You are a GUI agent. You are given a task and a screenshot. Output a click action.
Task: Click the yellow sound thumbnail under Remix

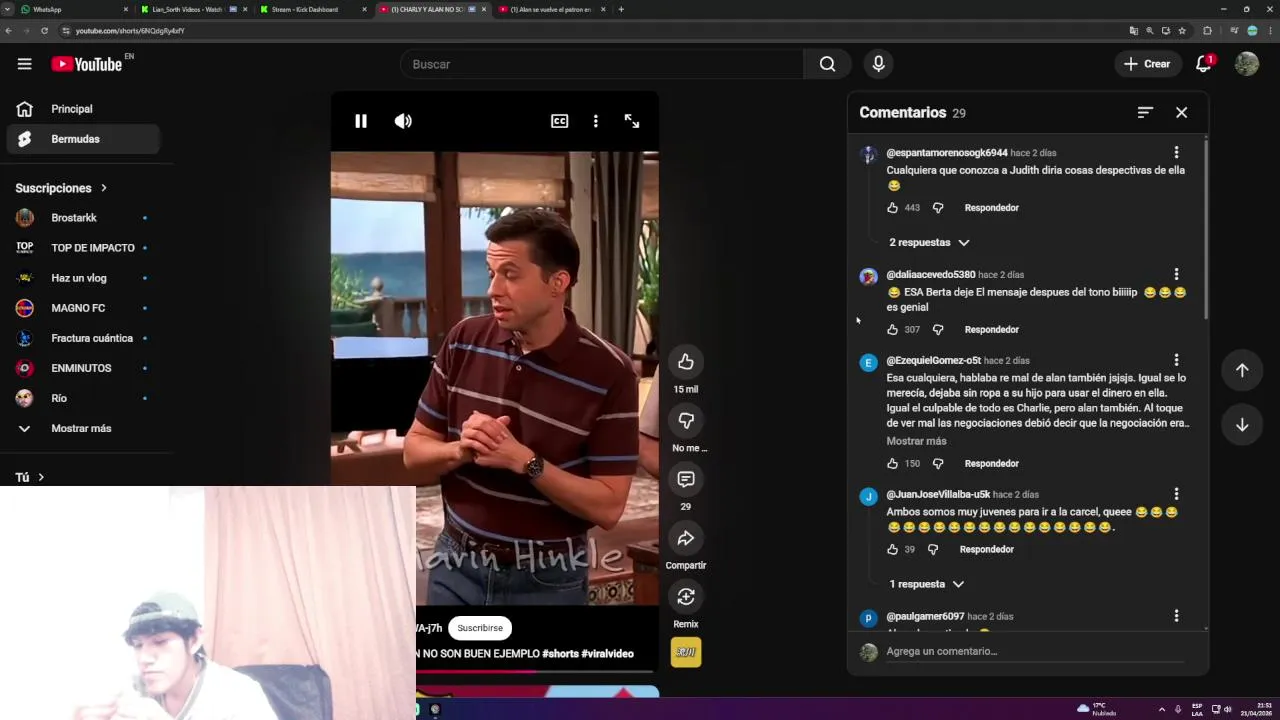(686, 652)
